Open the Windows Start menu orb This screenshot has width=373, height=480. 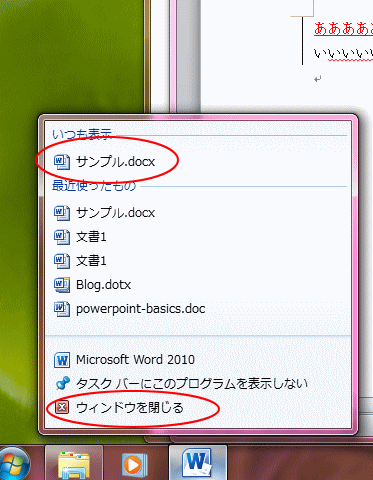14,464
